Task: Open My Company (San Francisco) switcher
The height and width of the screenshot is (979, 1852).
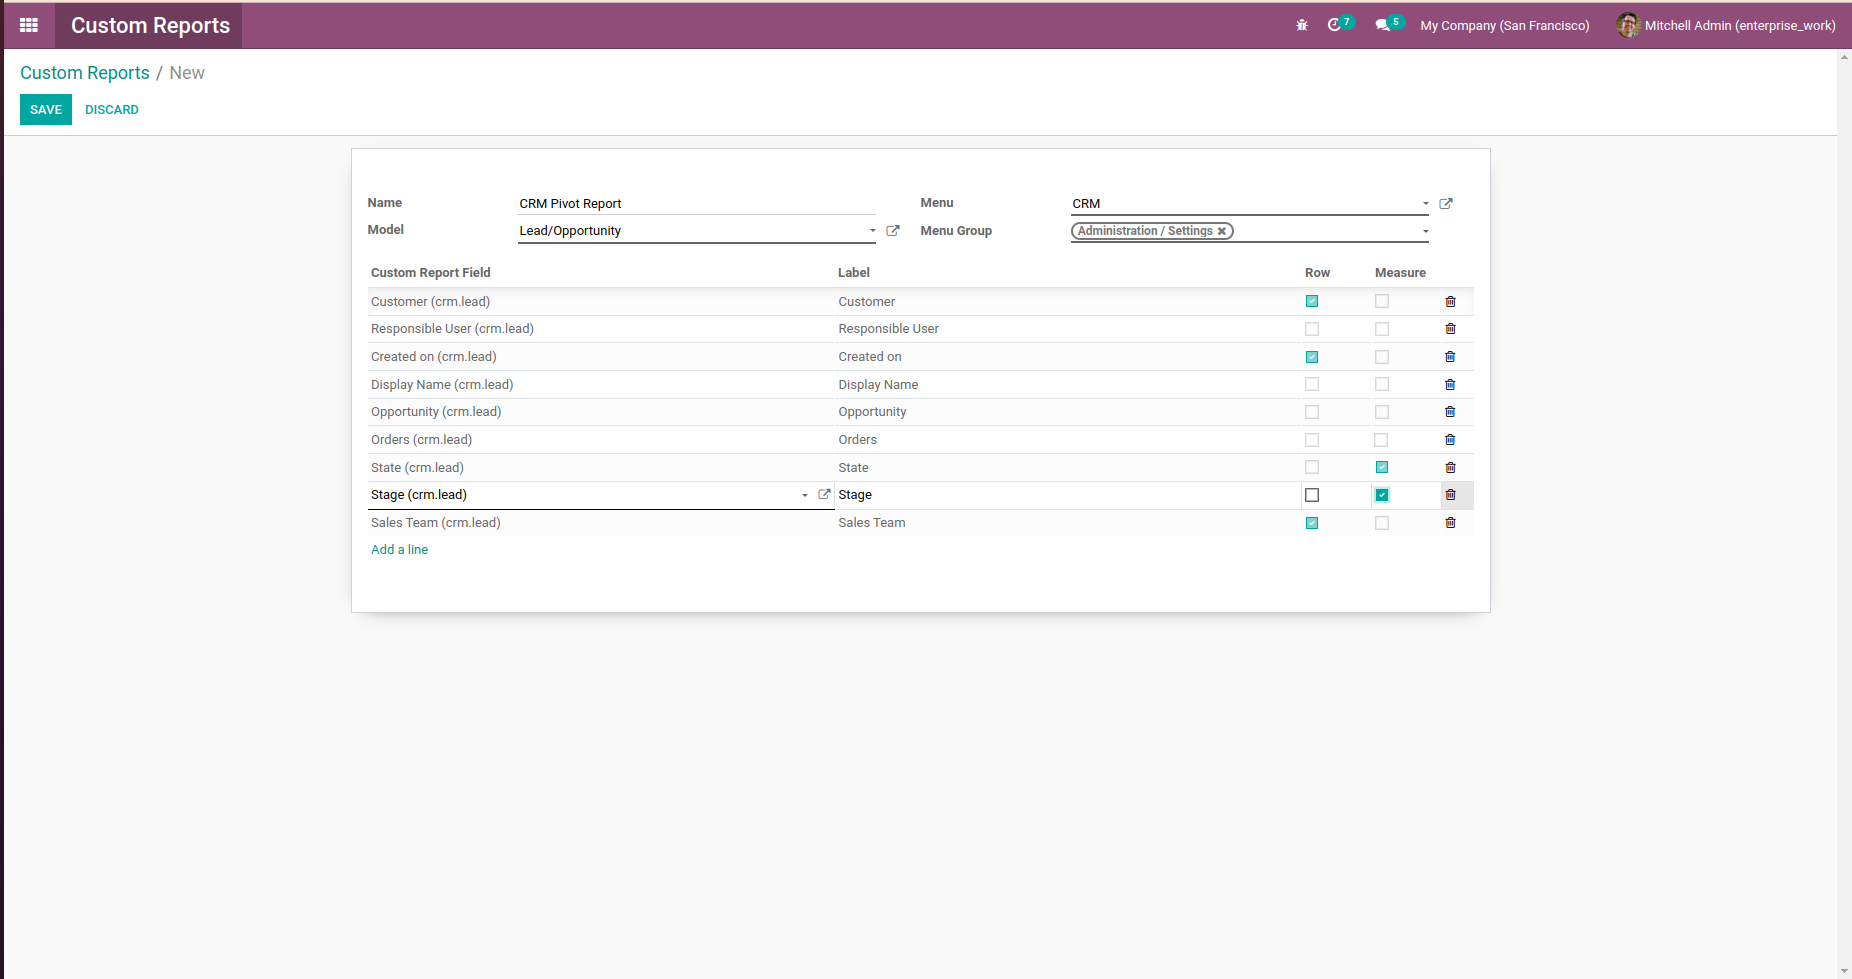Action: (x=1505, y=26)
